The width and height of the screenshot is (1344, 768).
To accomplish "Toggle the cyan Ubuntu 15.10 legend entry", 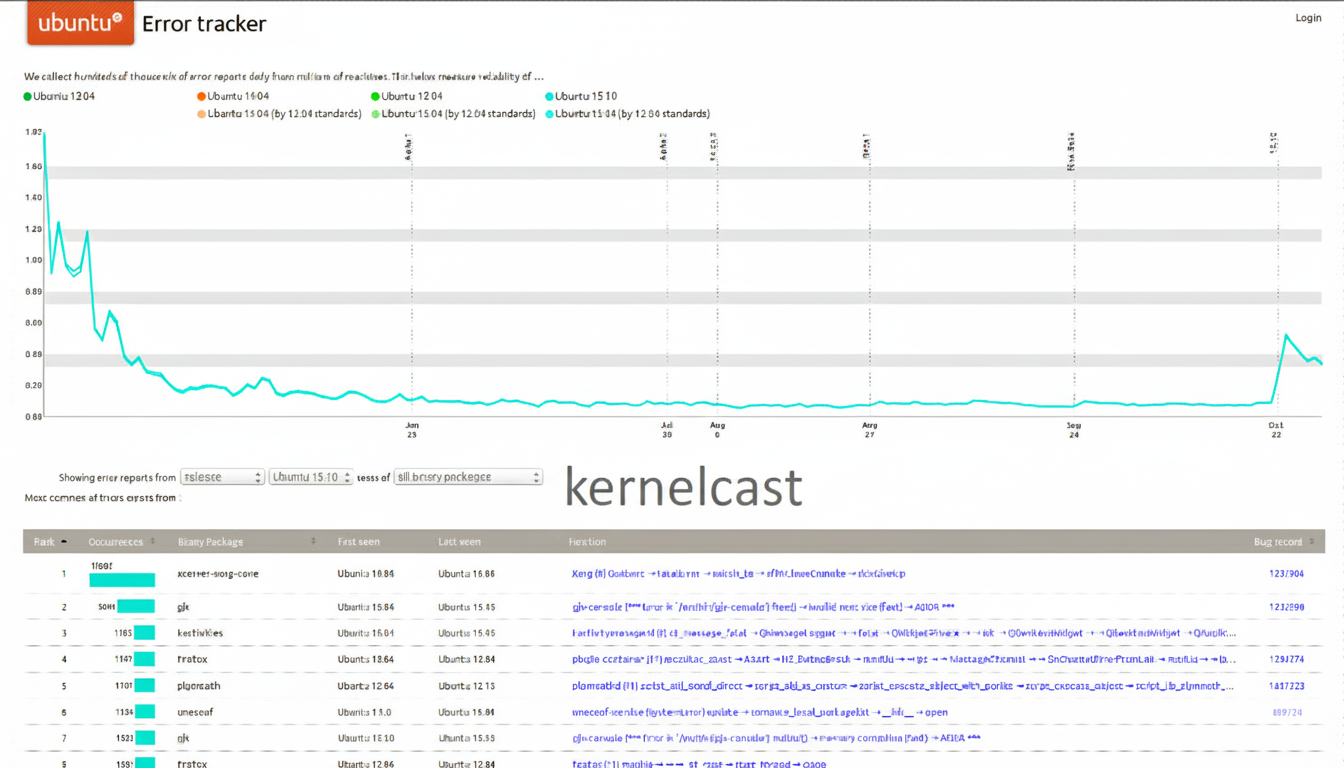I will click(x=581, y=96).
